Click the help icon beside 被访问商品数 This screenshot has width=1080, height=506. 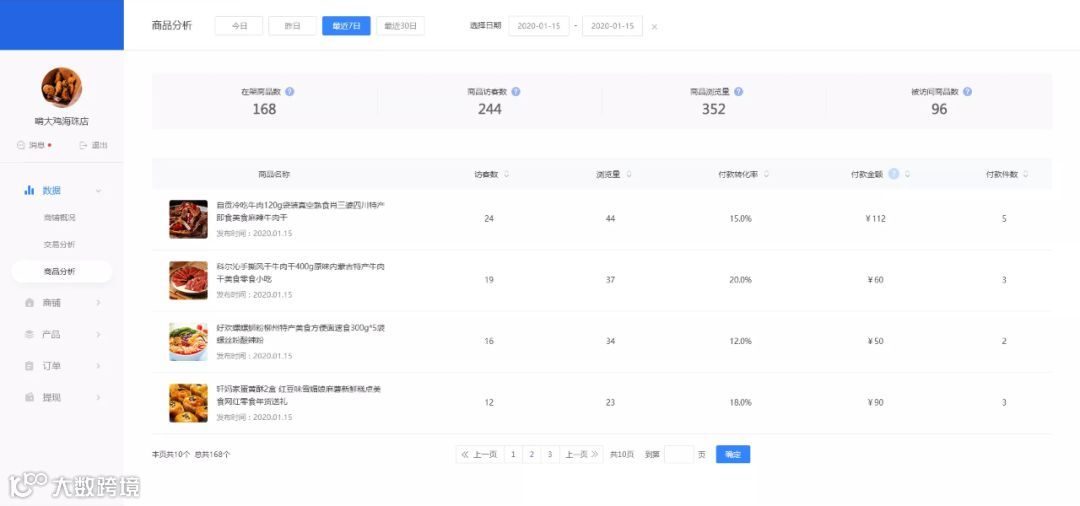point(967,92)
